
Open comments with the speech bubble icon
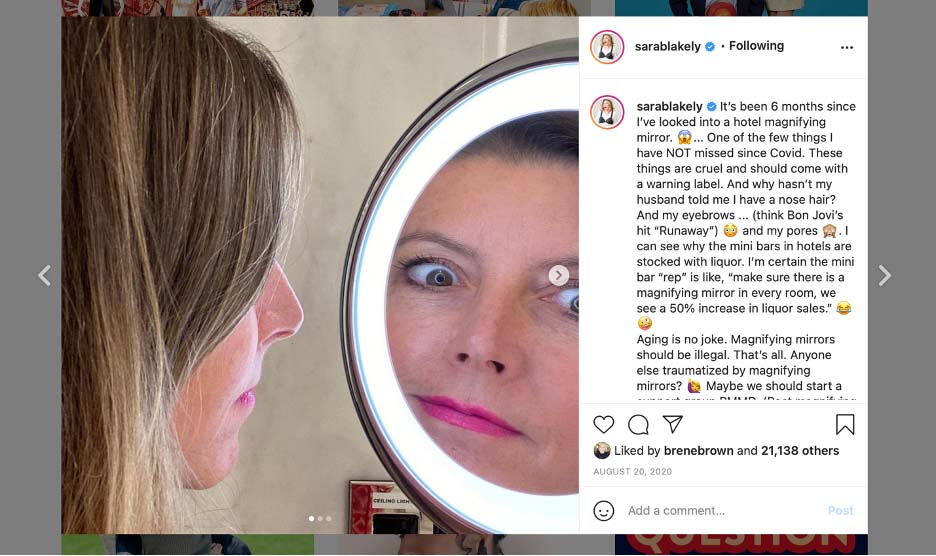[638, 424]
